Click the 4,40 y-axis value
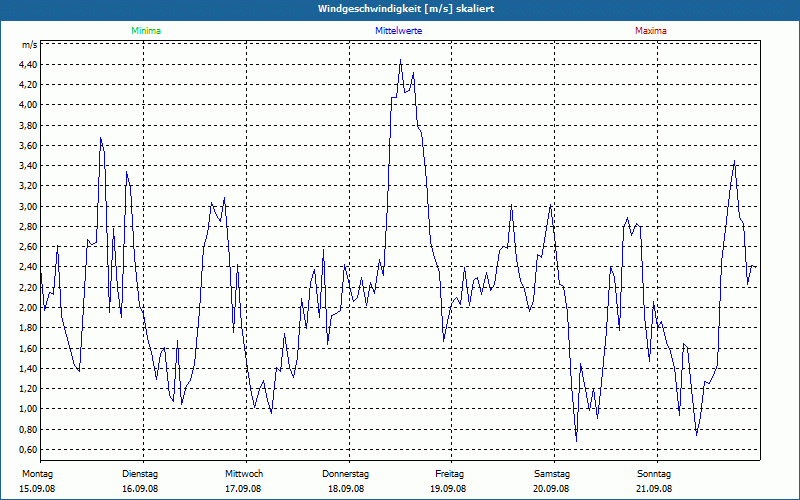Viewport: 800px width, 500px height. point(29,64)
